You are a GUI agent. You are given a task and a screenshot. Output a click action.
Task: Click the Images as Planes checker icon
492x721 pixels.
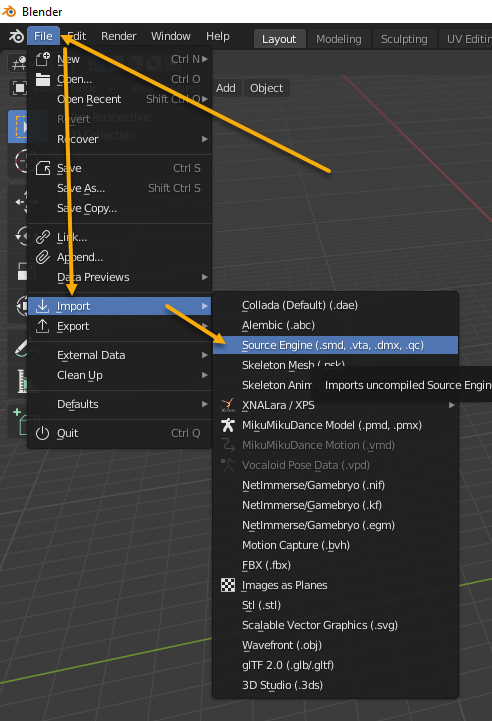[228, 585]
